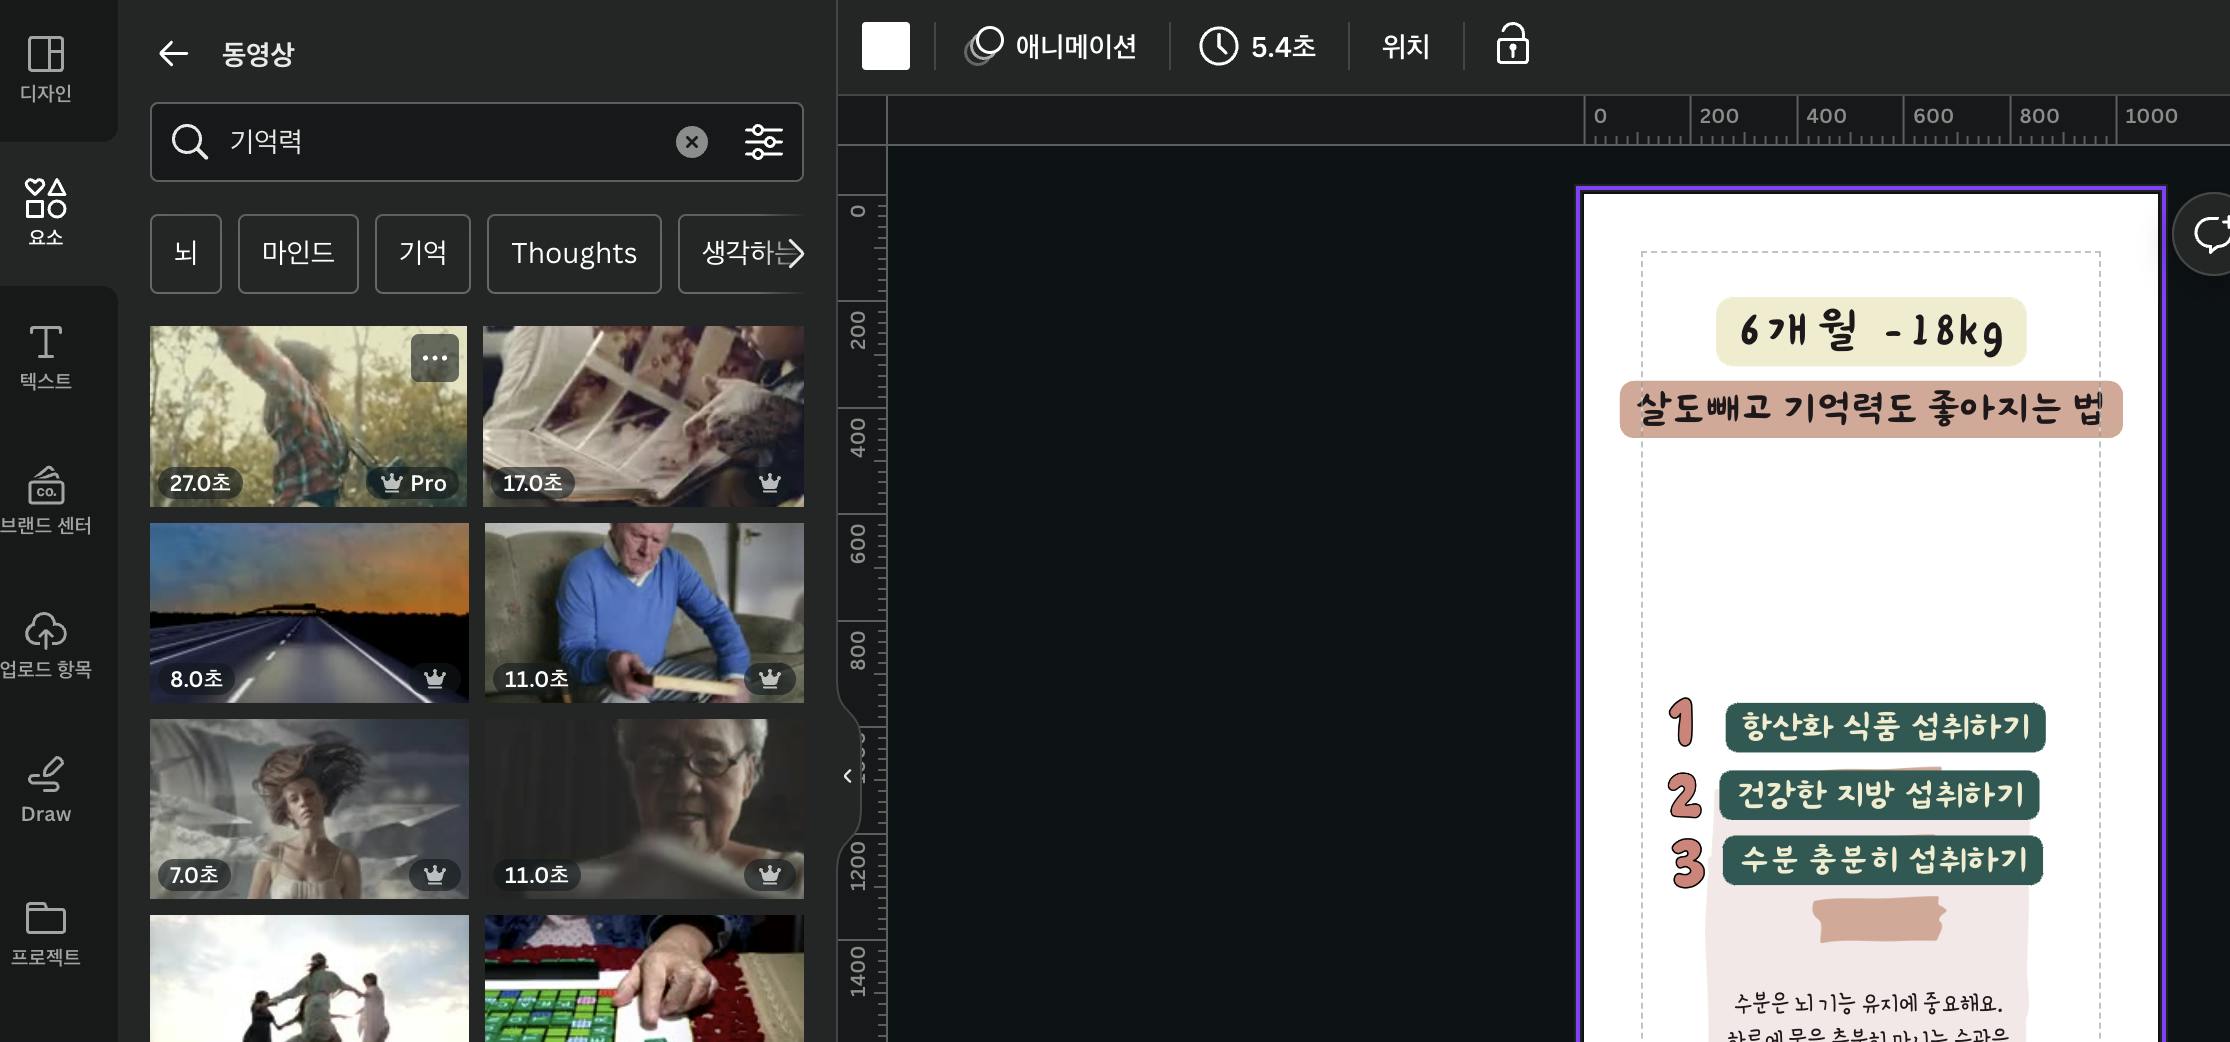Select the 살도빼고 기억력도 좋아지는 법 heading
Viewport: 2230px width, 1042px height.
(1871, 409)
